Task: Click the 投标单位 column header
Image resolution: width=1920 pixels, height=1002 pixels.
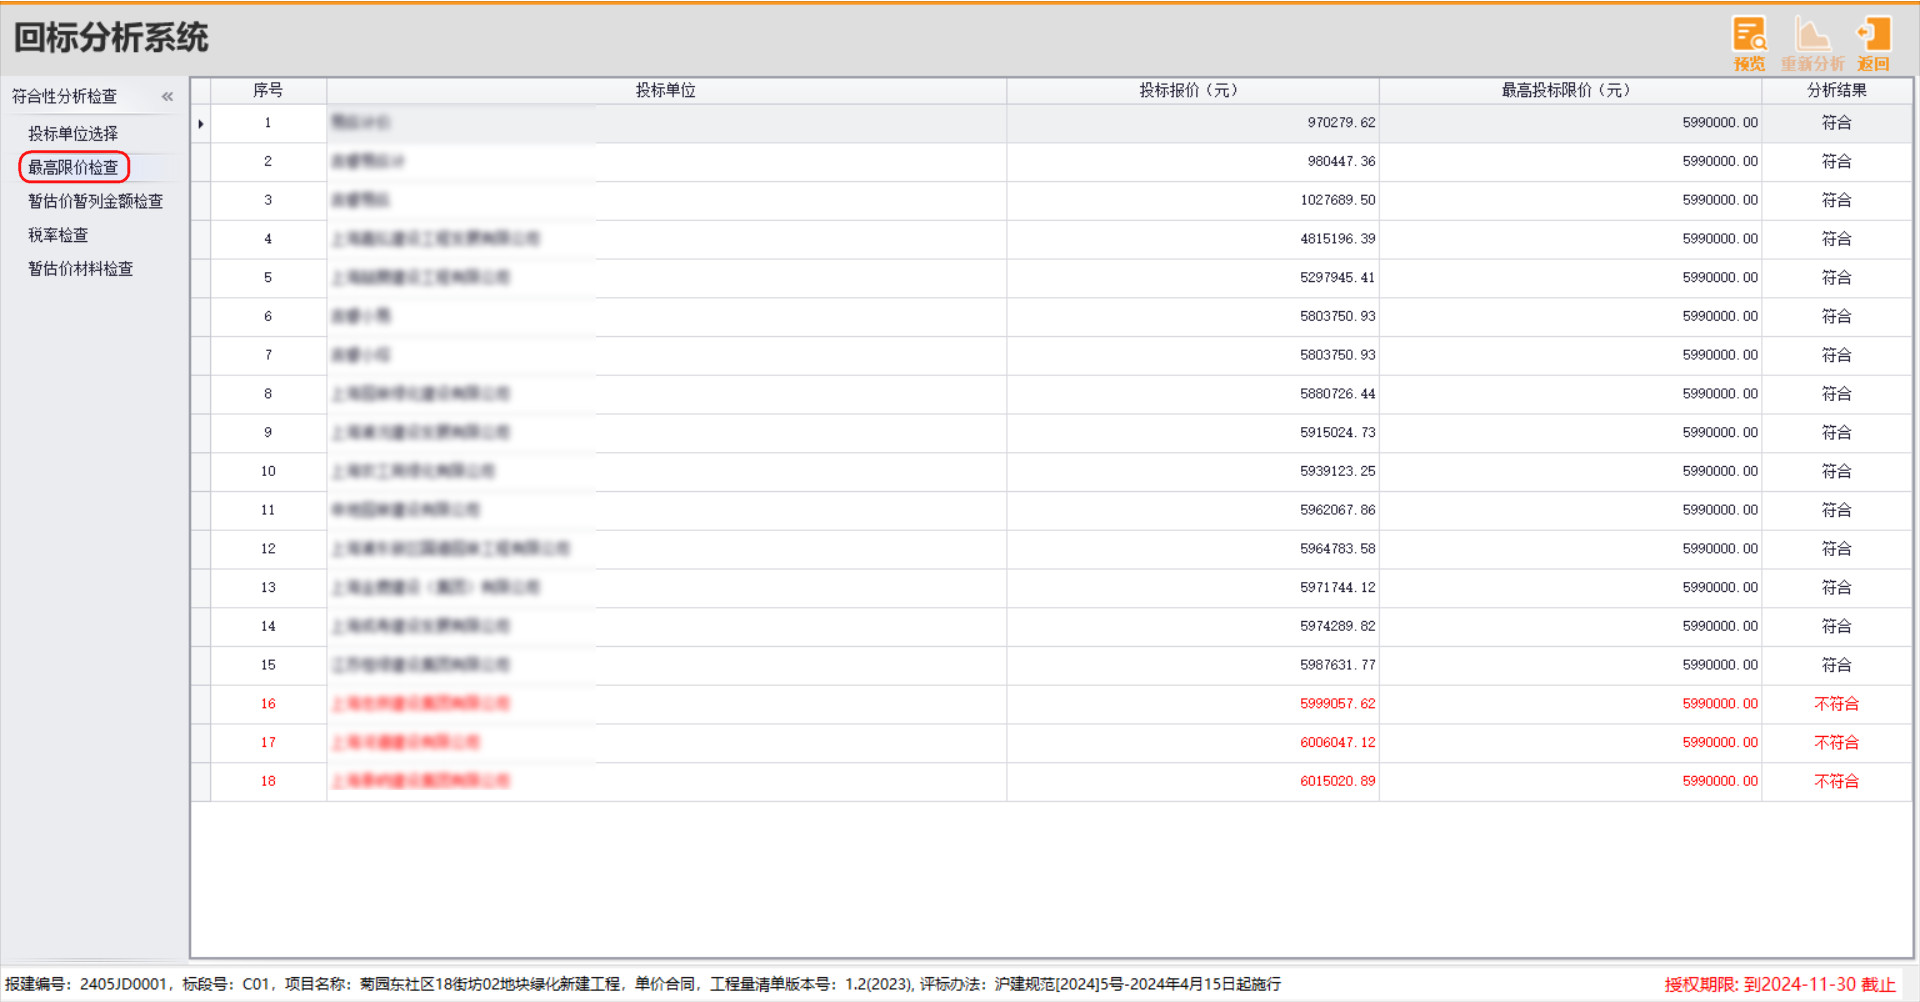Action: [x=666, y=91]
